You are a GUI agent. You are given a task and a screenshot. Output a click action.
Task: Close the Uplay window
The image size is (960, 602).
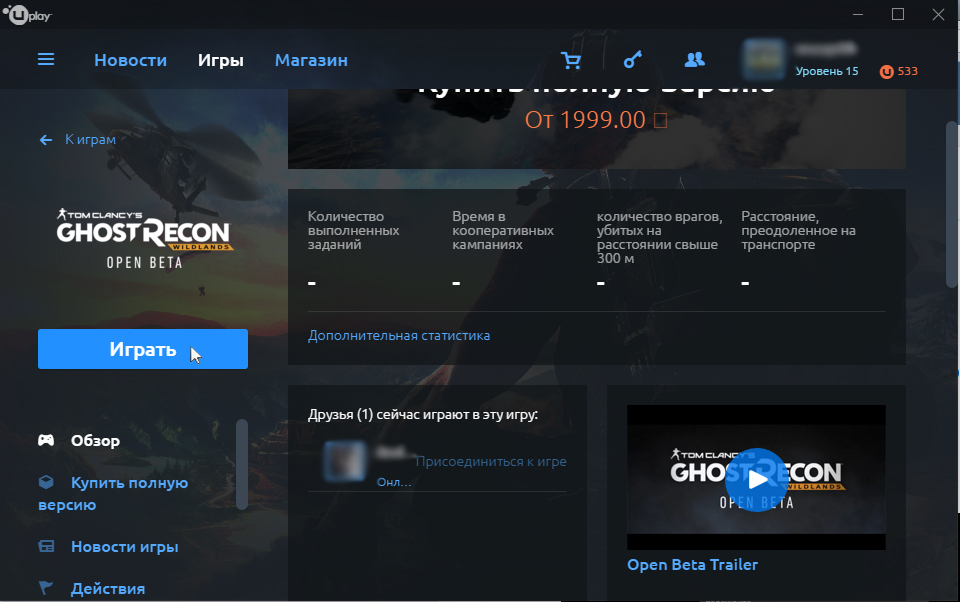(938, 14)
